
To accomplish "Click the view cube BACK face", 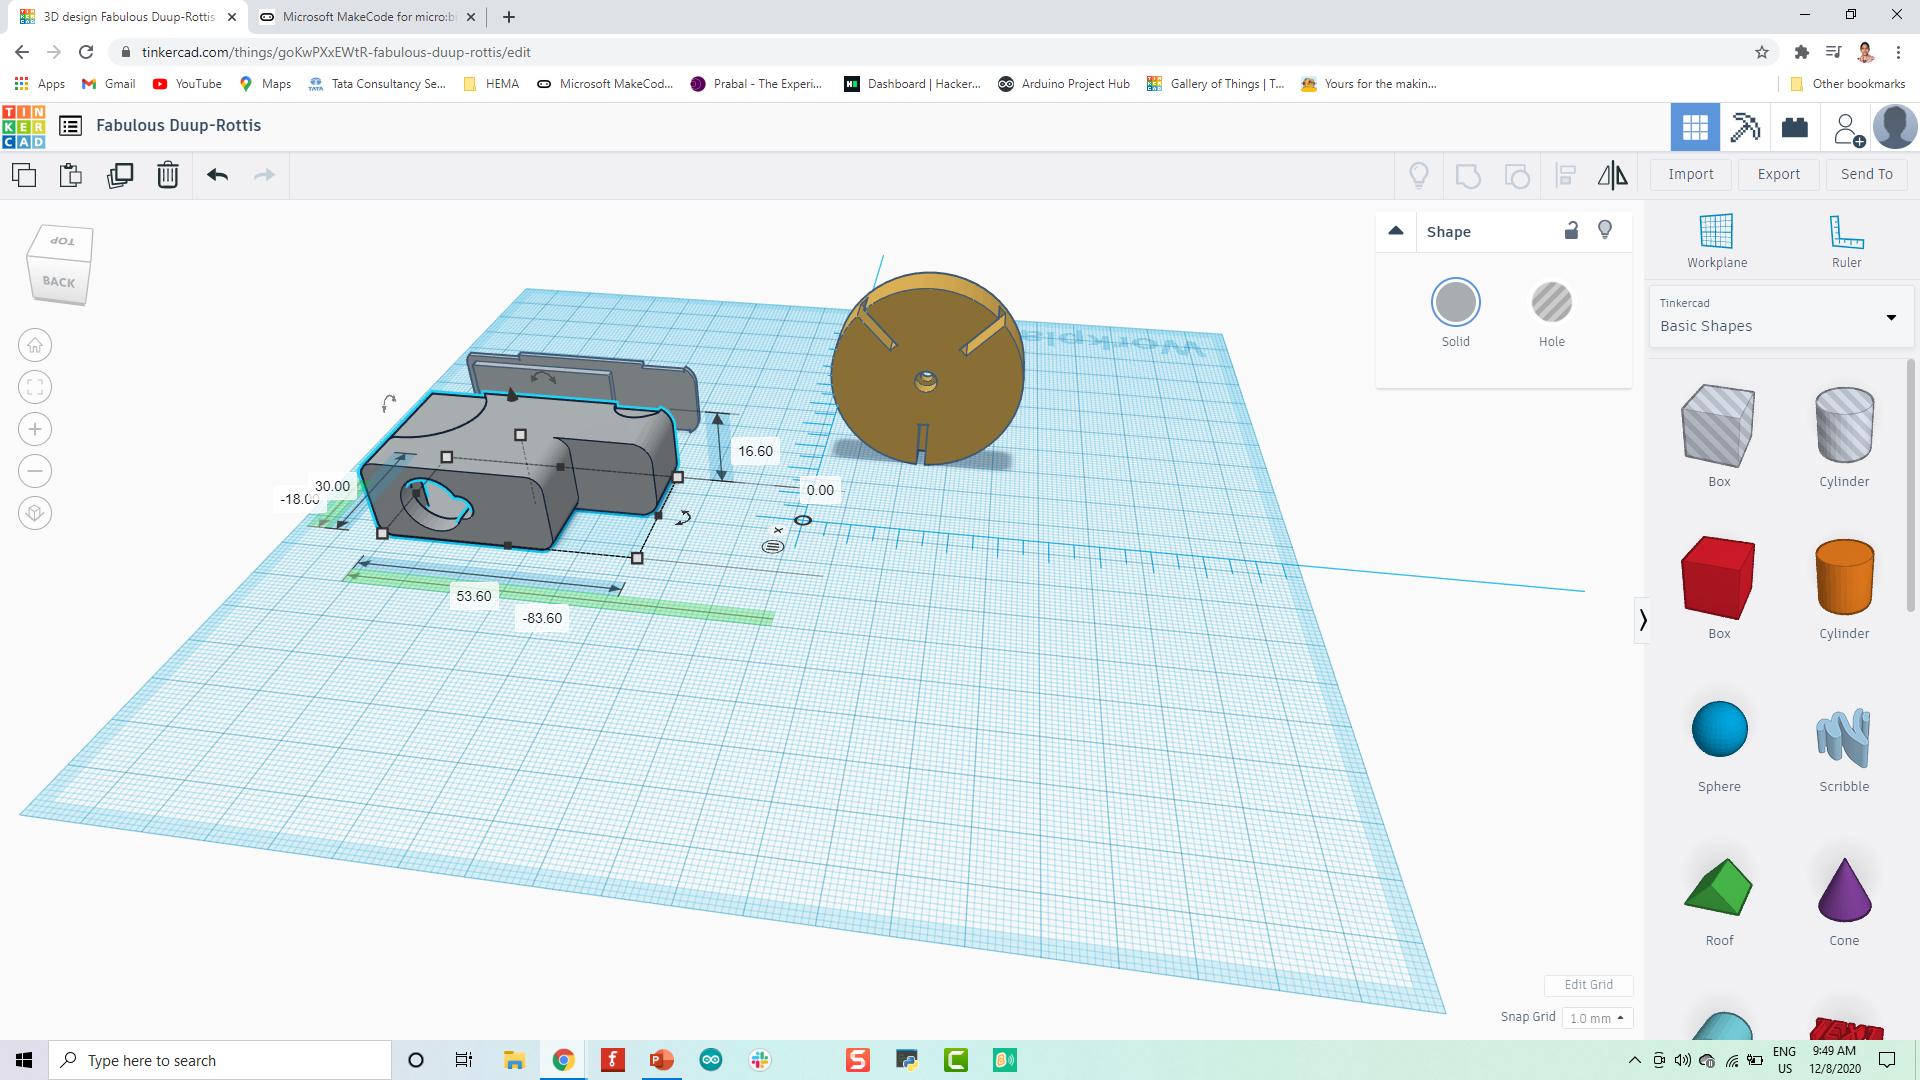I will coord(58,281).
